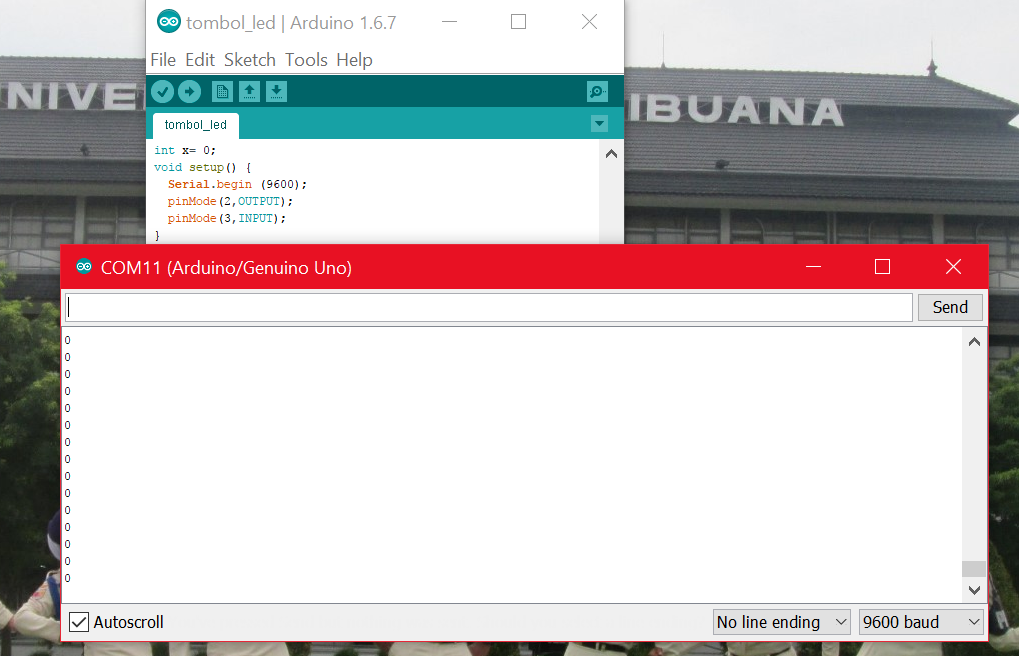Click the 'void setup() {' code line

pos(202,167)
